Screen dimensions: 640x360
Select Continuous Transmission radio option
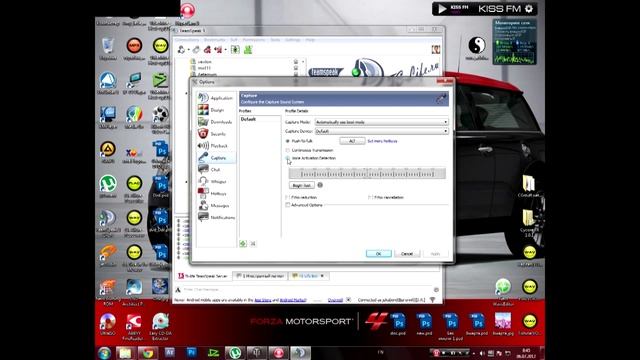[x=288, y=150]
